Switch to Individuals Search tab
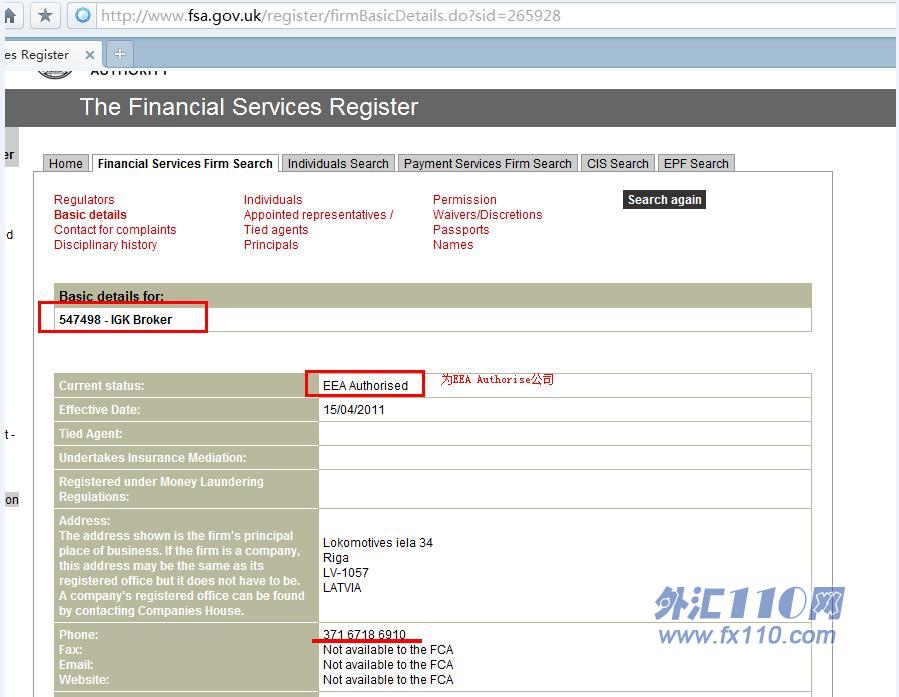Viewport: 899px width, 697px height. [338, 163]
